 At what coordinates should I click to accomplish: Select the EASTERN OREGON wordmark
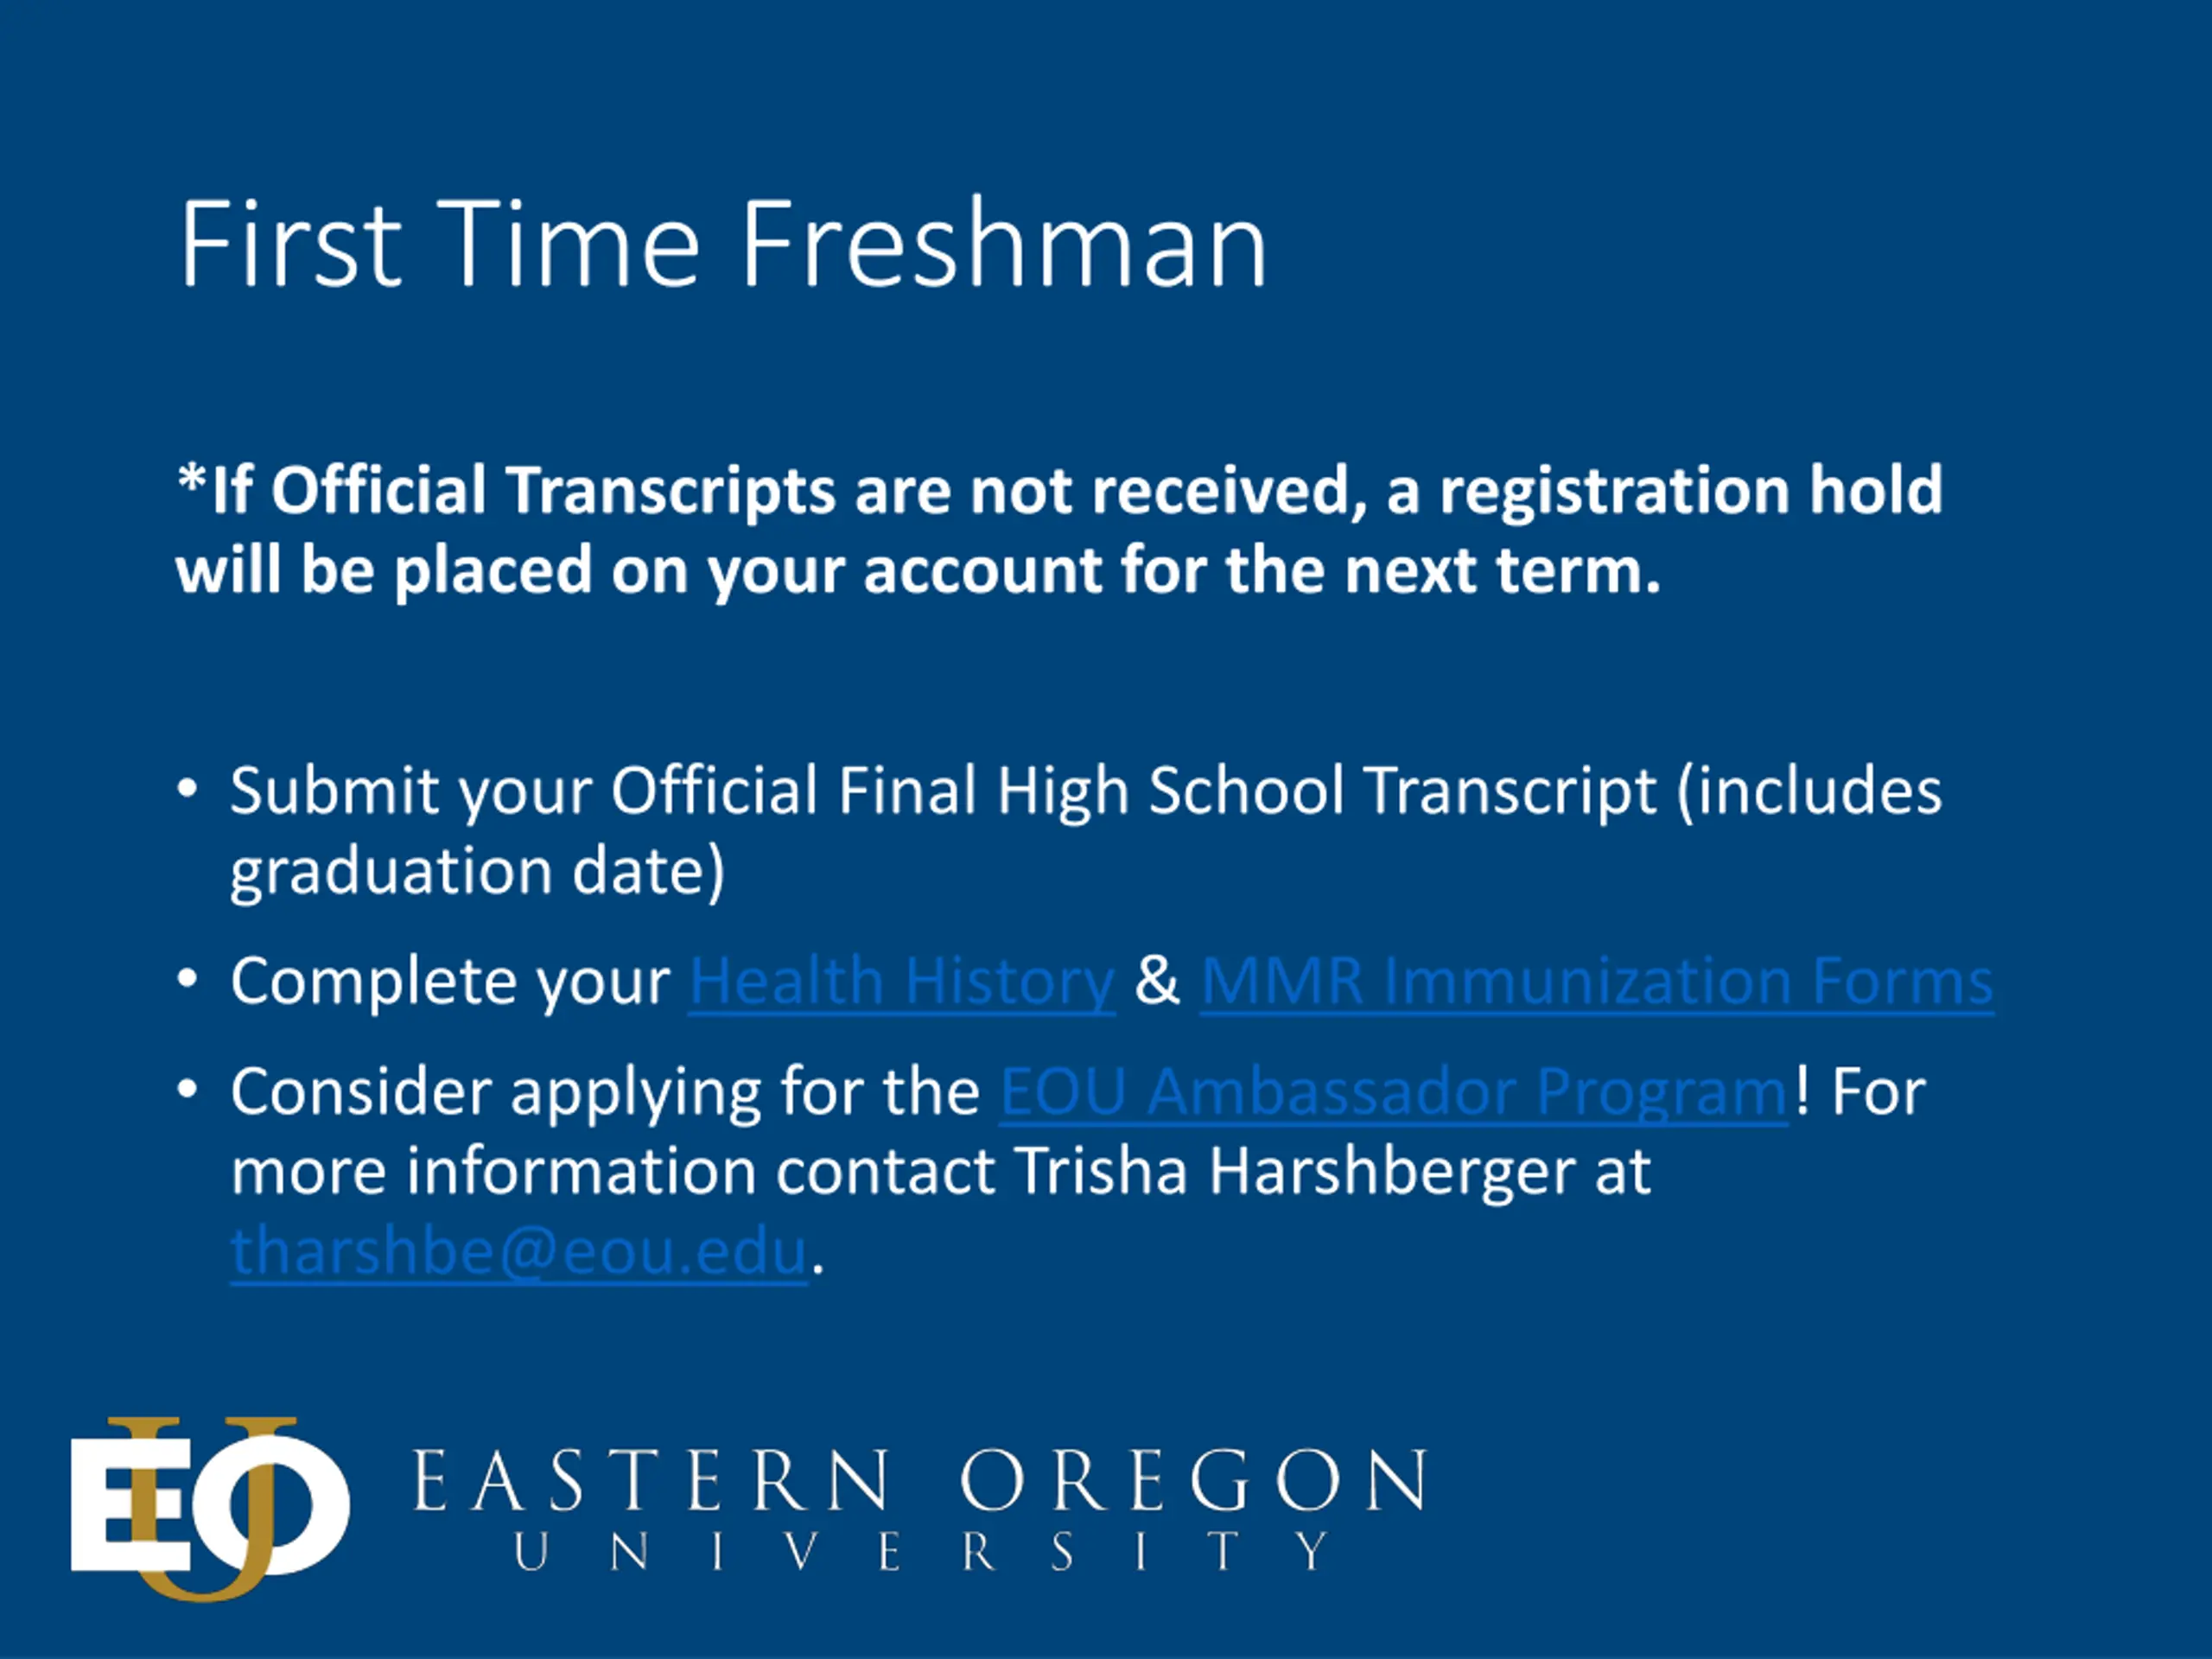pyautogui.click(x=920, y=1480)
